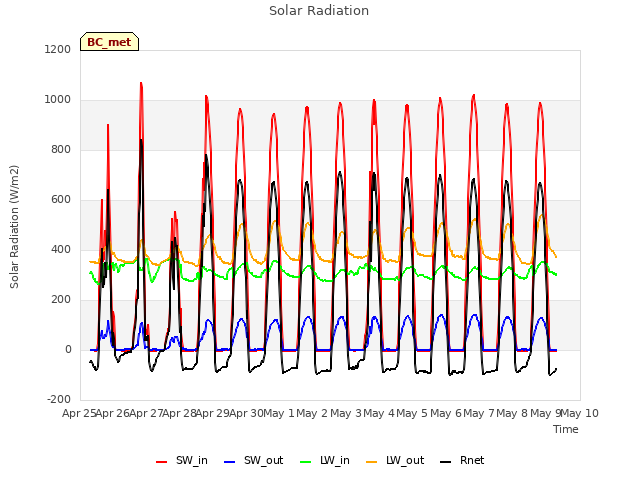Click the 1000 y-axis tick label
This screenshot has width=640, height=480.
[58, 100]
